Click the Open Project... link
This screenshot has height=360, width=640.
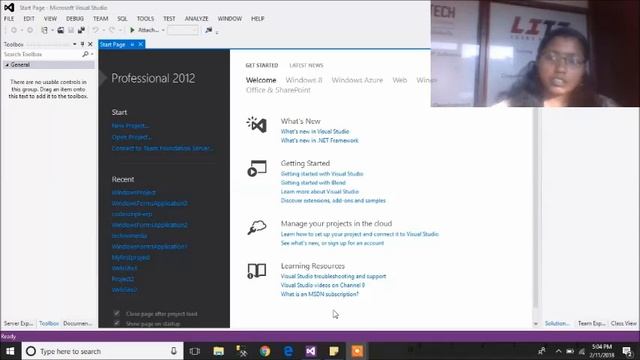click(131, 137)
